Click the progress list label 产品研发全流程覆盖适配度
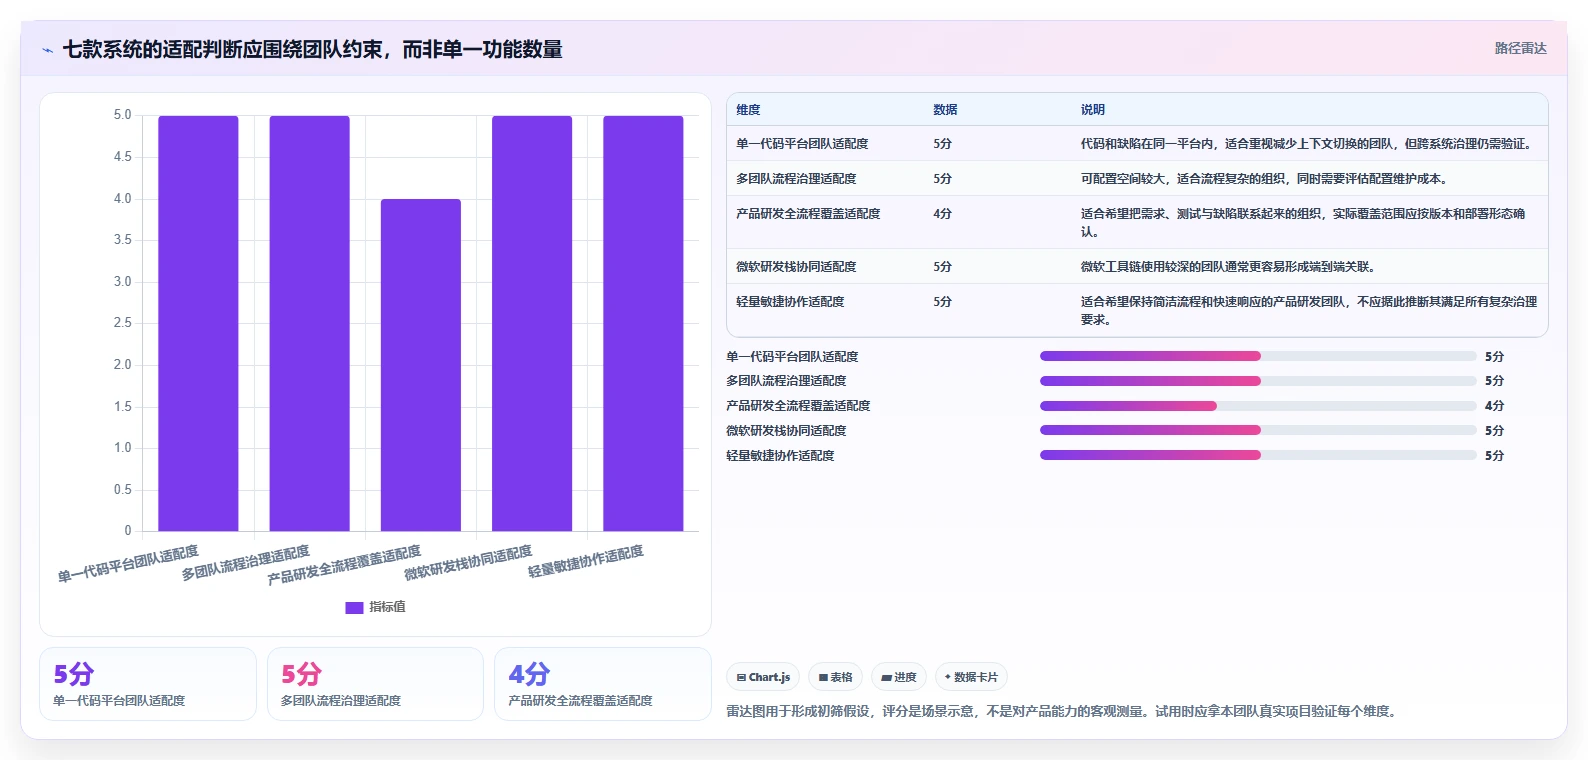Image resolution: width=1588 pixels, height=760 pixels. pyautogui.click(x=798, y=406)
